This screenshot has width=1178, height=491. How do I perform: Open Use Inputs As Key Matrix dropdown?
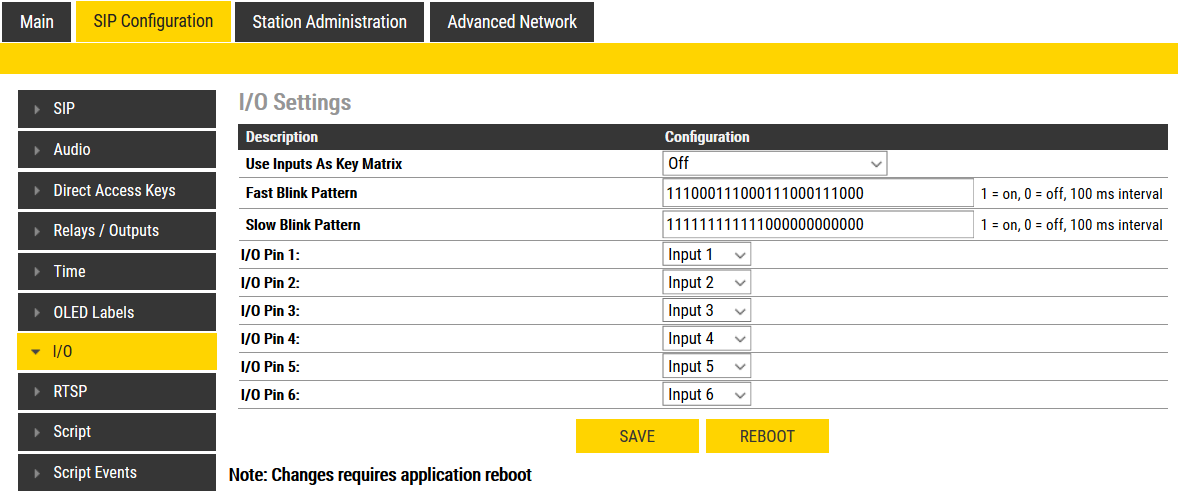click(x=774, y=163)
